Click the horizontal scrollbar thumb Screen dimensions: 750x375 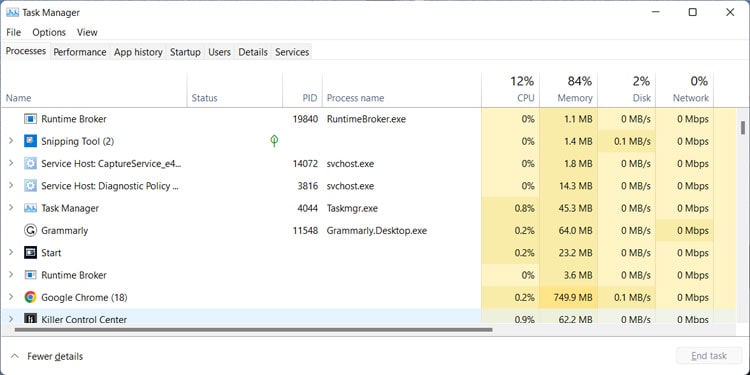click(x=254, y=330)
